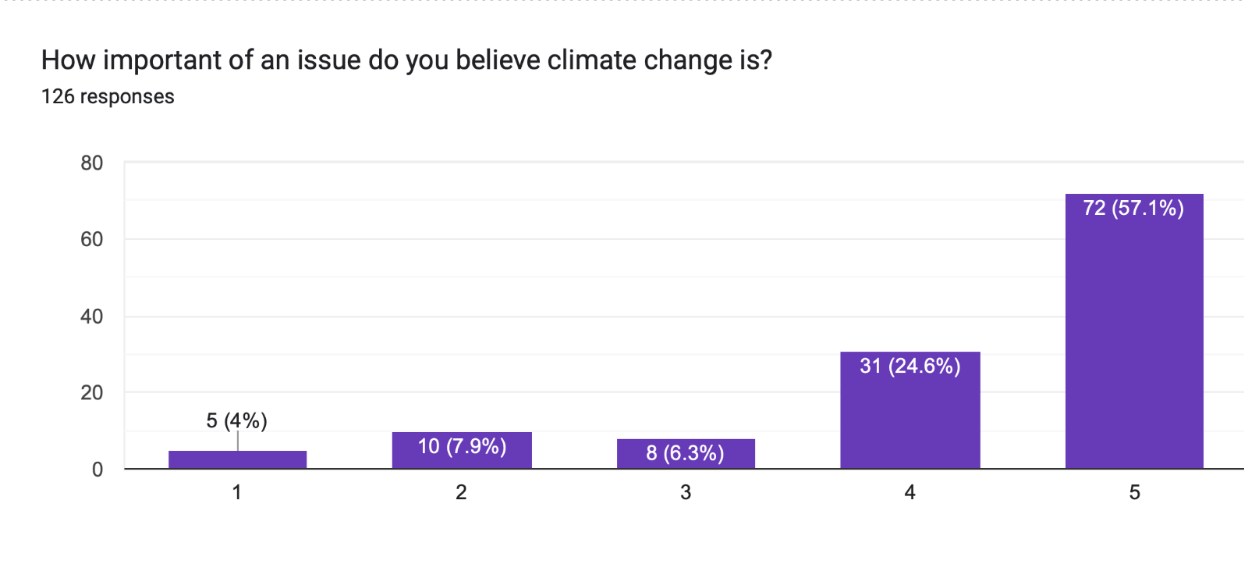Image resolution: width=1244 pixels, height=588 pixels.
Task: Click y-axis value 40
Action: click(92, 316)
